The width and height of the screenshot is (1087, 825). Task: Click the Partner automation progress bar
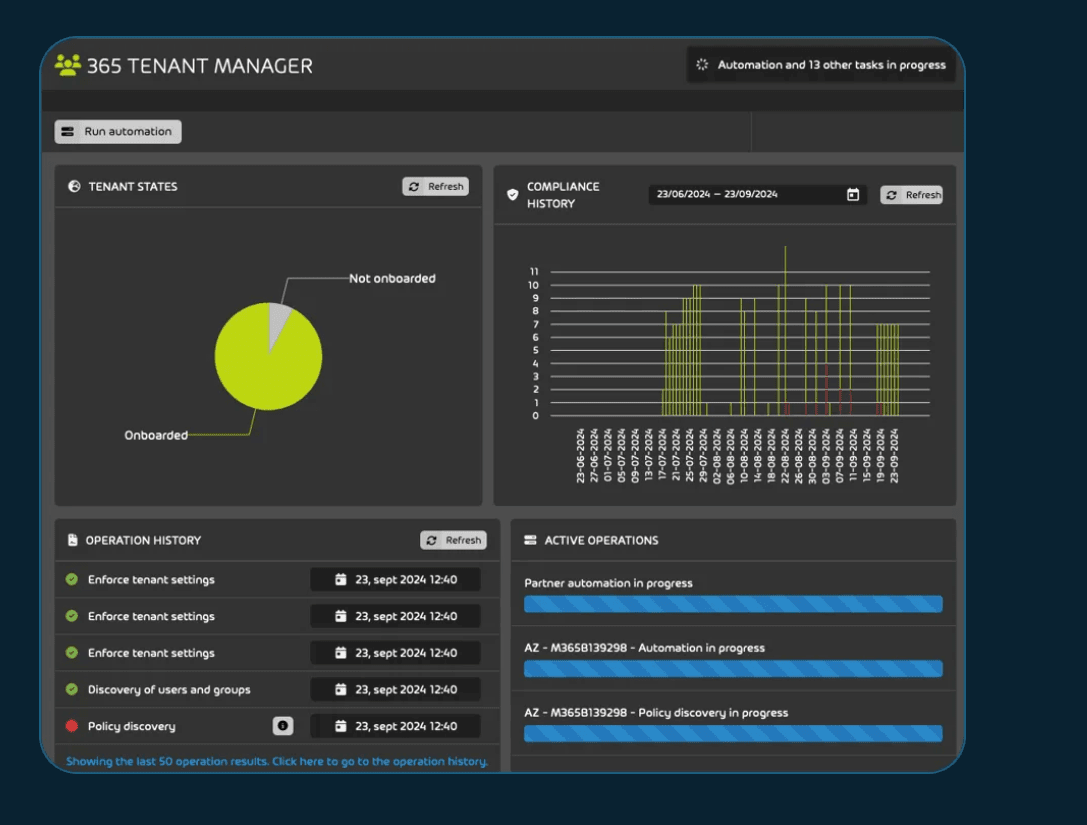tap(733, 604)
